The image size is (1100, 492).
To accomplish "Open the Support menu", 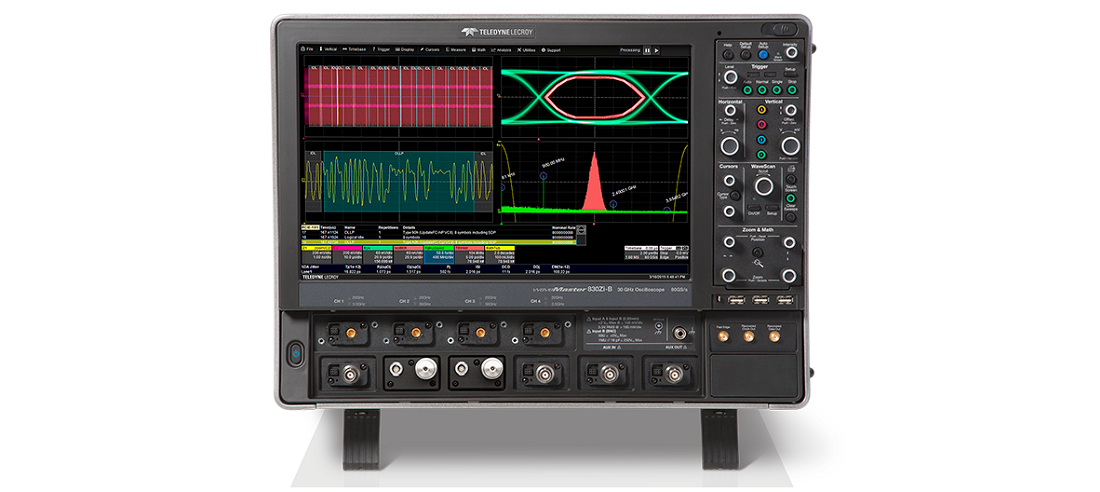I will pos(551,50).
